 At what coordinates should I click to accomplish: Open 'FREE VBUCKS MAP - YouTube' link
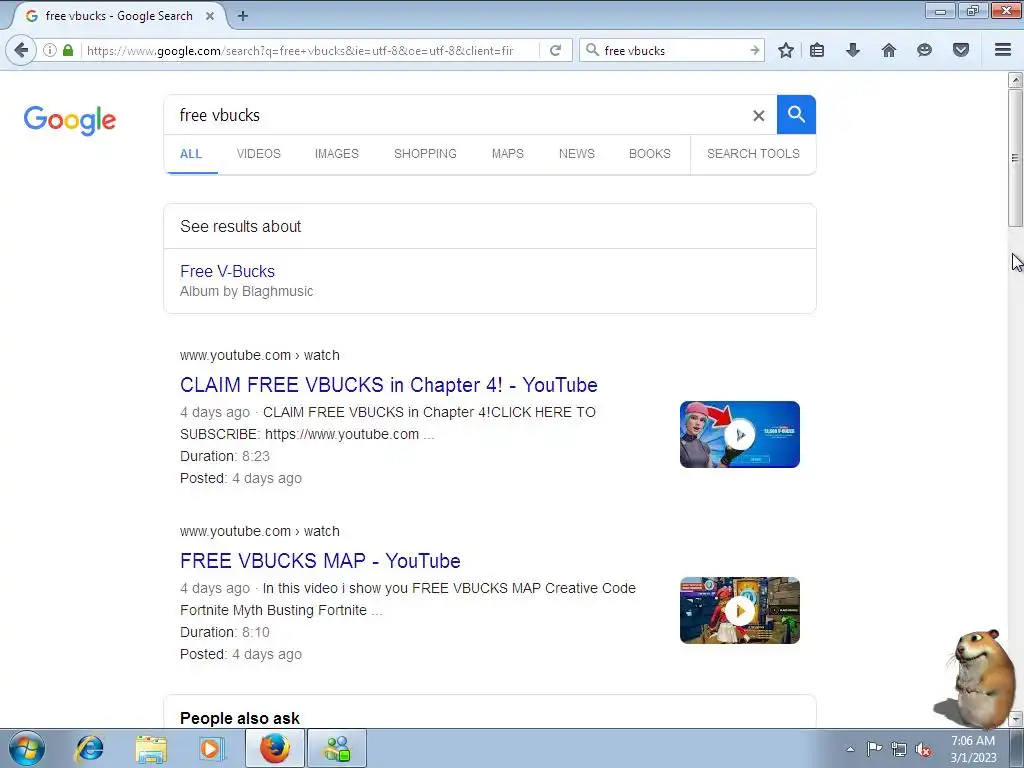coord(320,561)
